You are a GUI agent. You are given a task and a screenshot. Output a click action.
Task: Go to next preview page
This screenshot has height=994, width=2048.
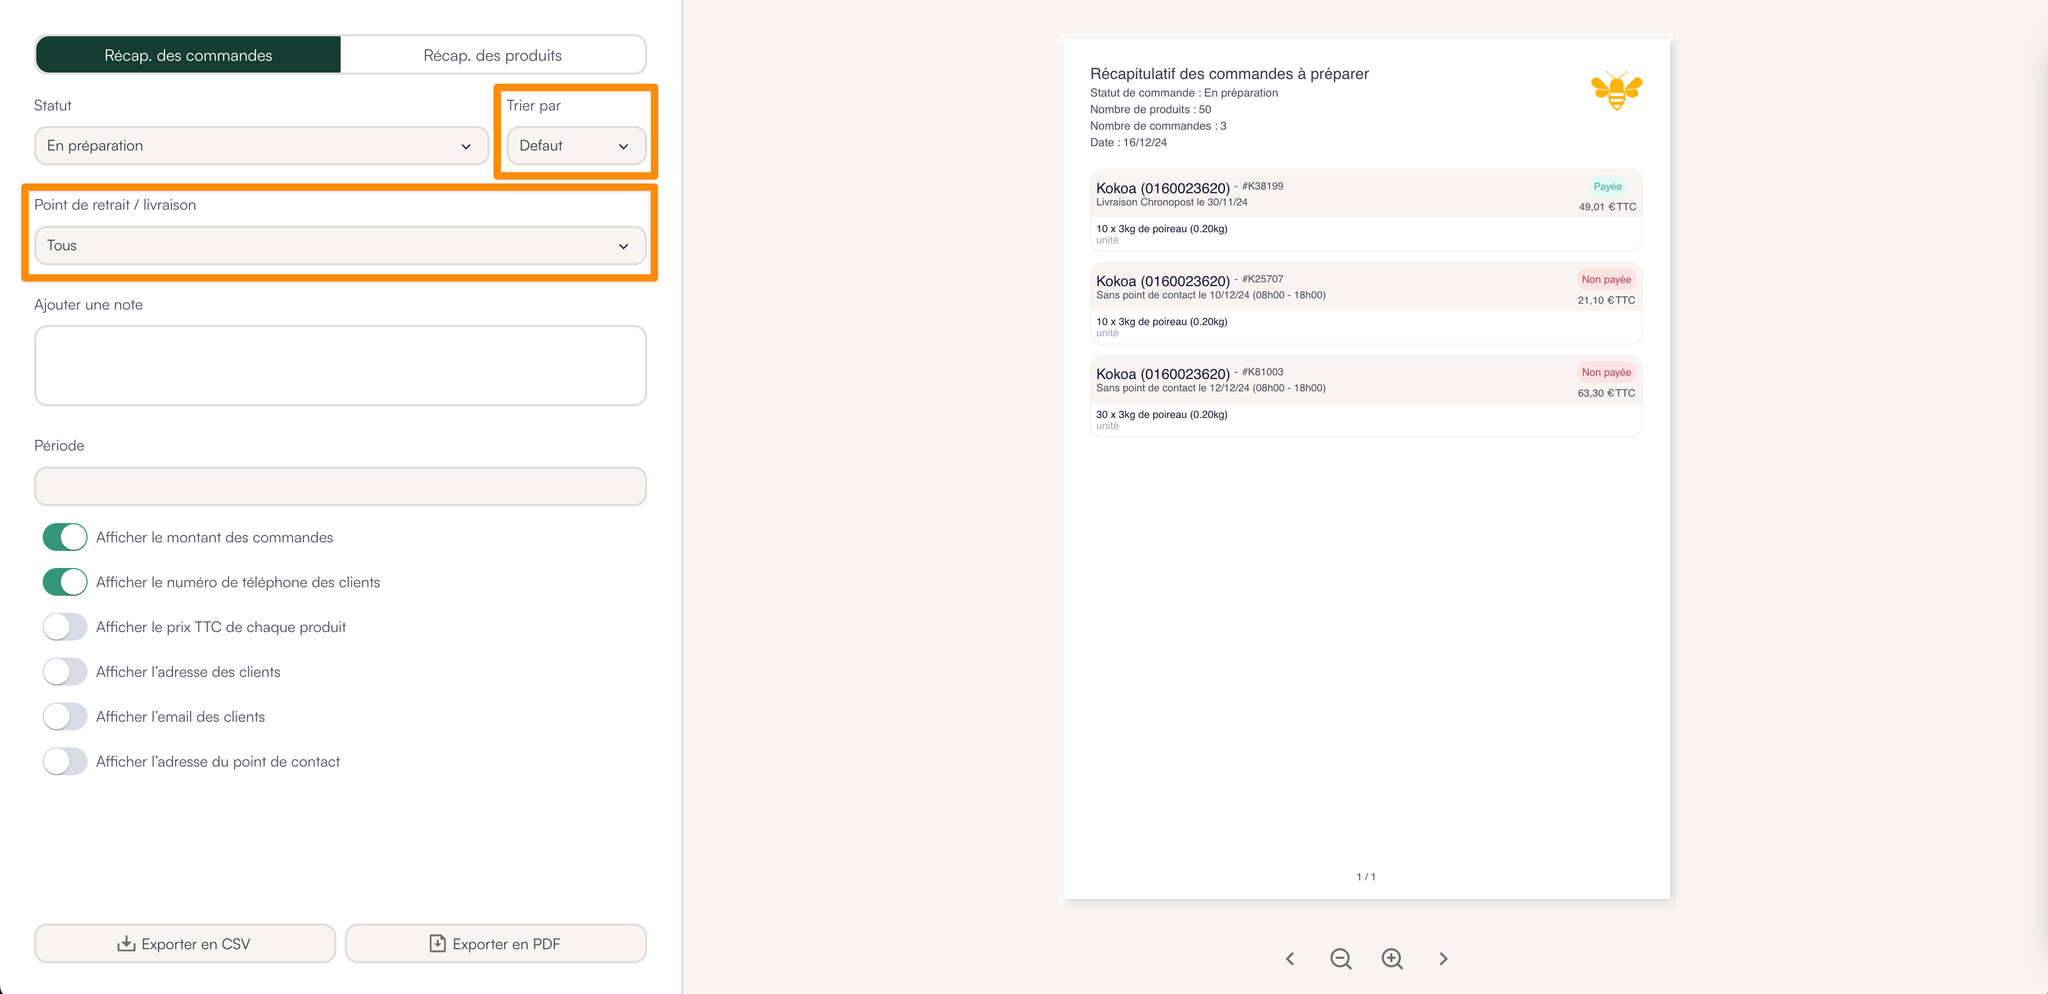(x=1443, y=959)
